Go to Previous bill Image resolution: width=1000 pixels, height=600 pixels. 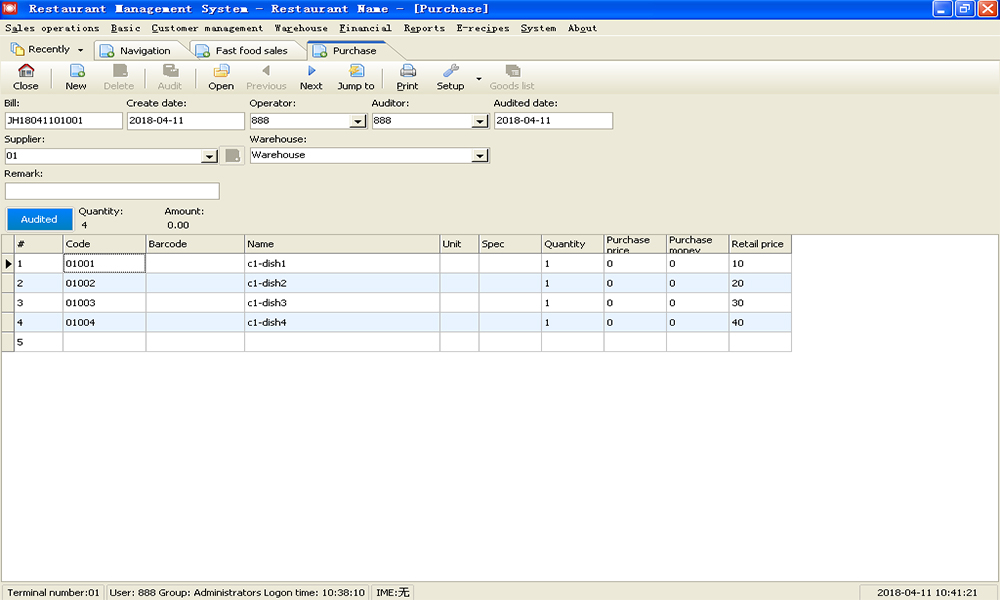[x=266, y=77]
